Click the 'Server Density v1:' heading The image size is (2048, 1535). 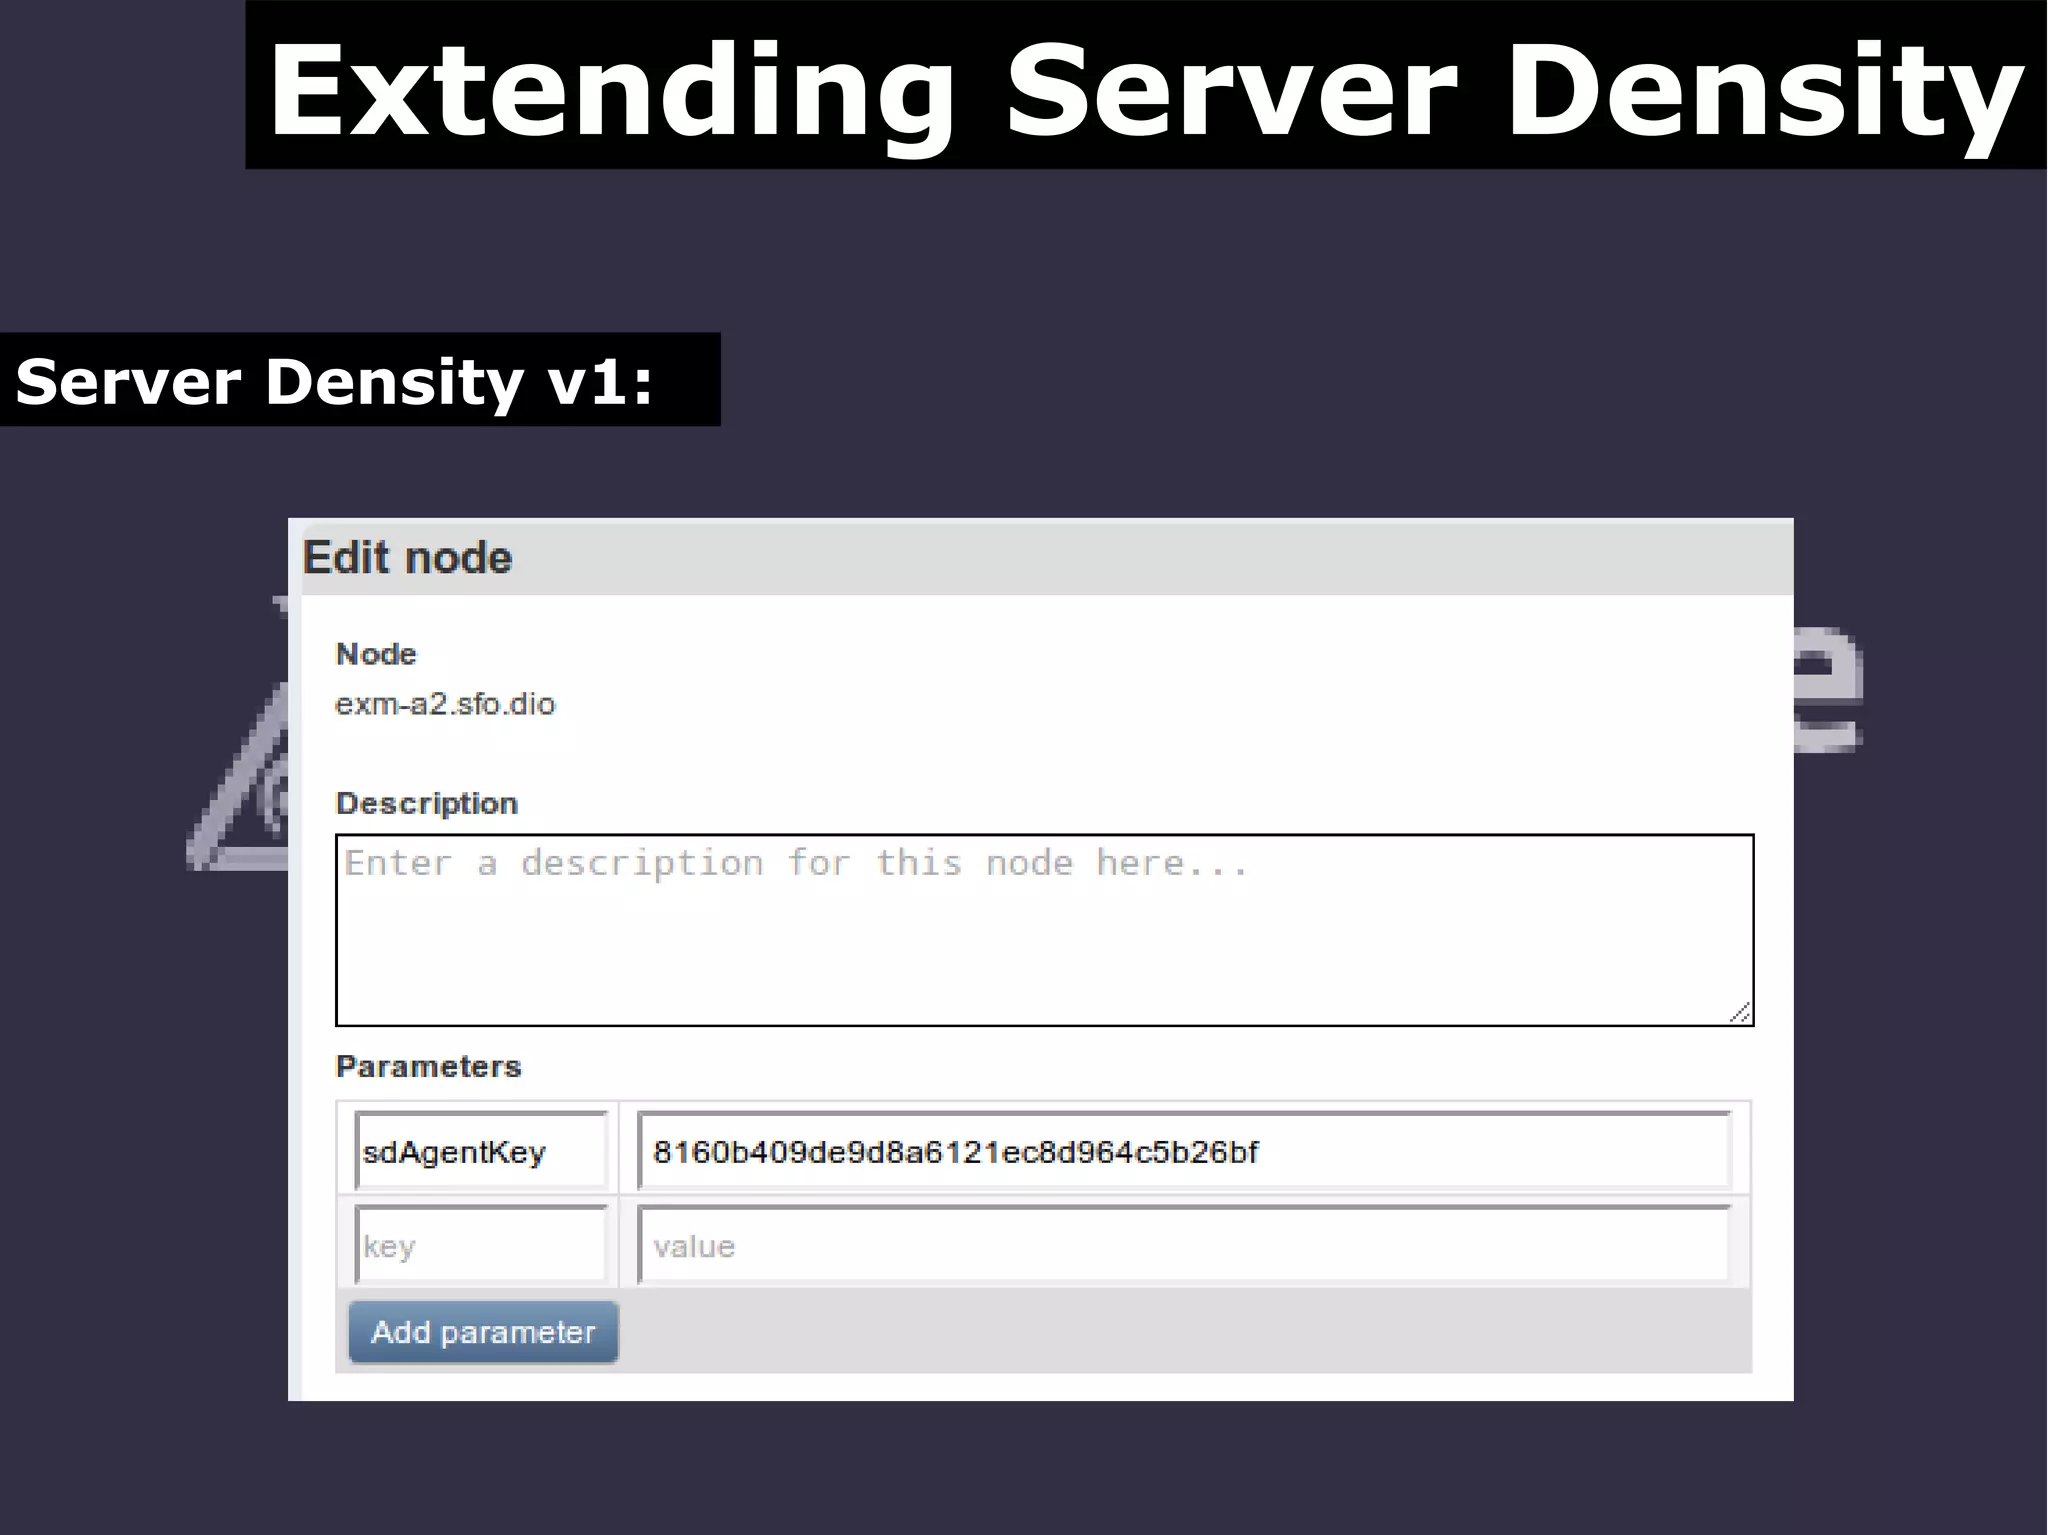(335, 382)
